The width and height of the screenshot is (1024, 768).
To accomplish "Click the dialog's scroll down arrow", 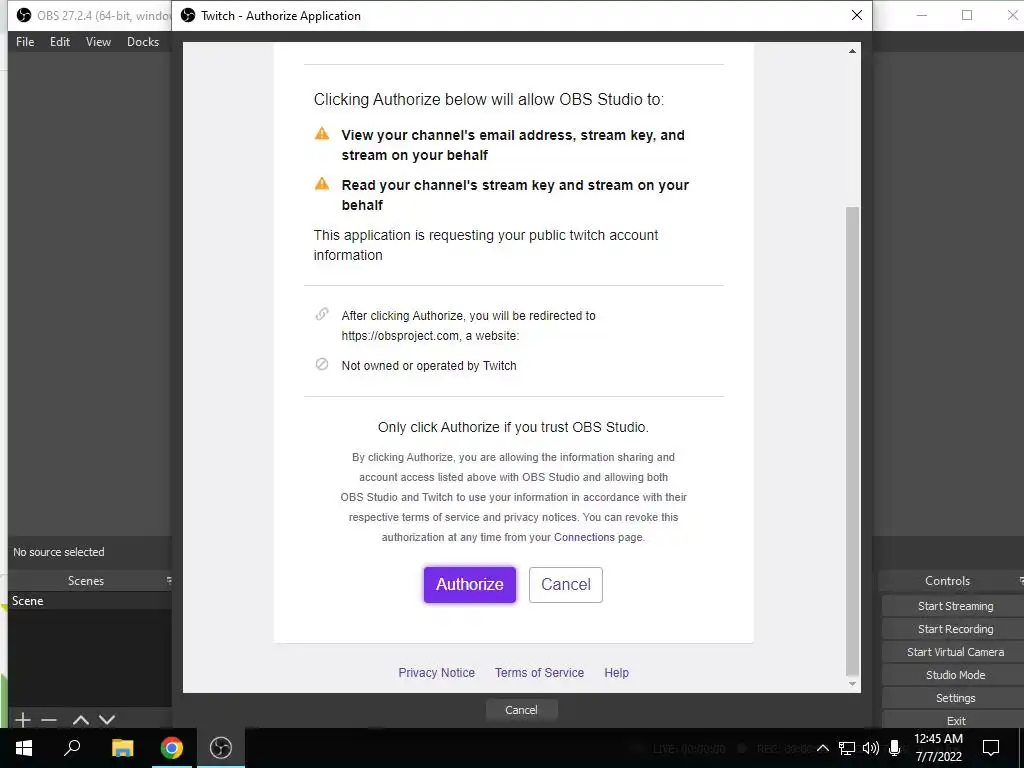I will 852,684.
